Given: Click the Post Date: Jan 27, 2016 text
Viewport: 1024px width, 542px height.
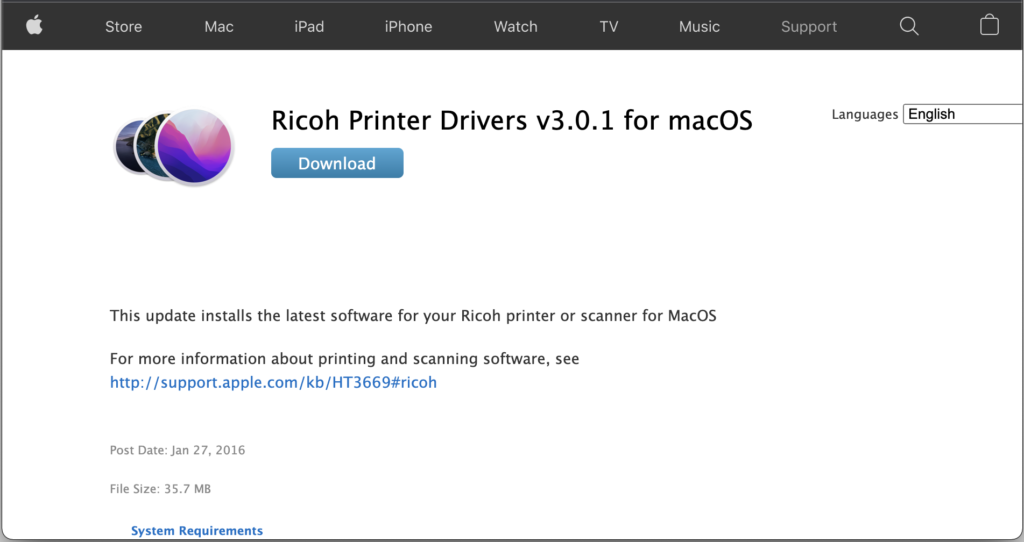Looking at the screenshot, I should click(177, 450).
